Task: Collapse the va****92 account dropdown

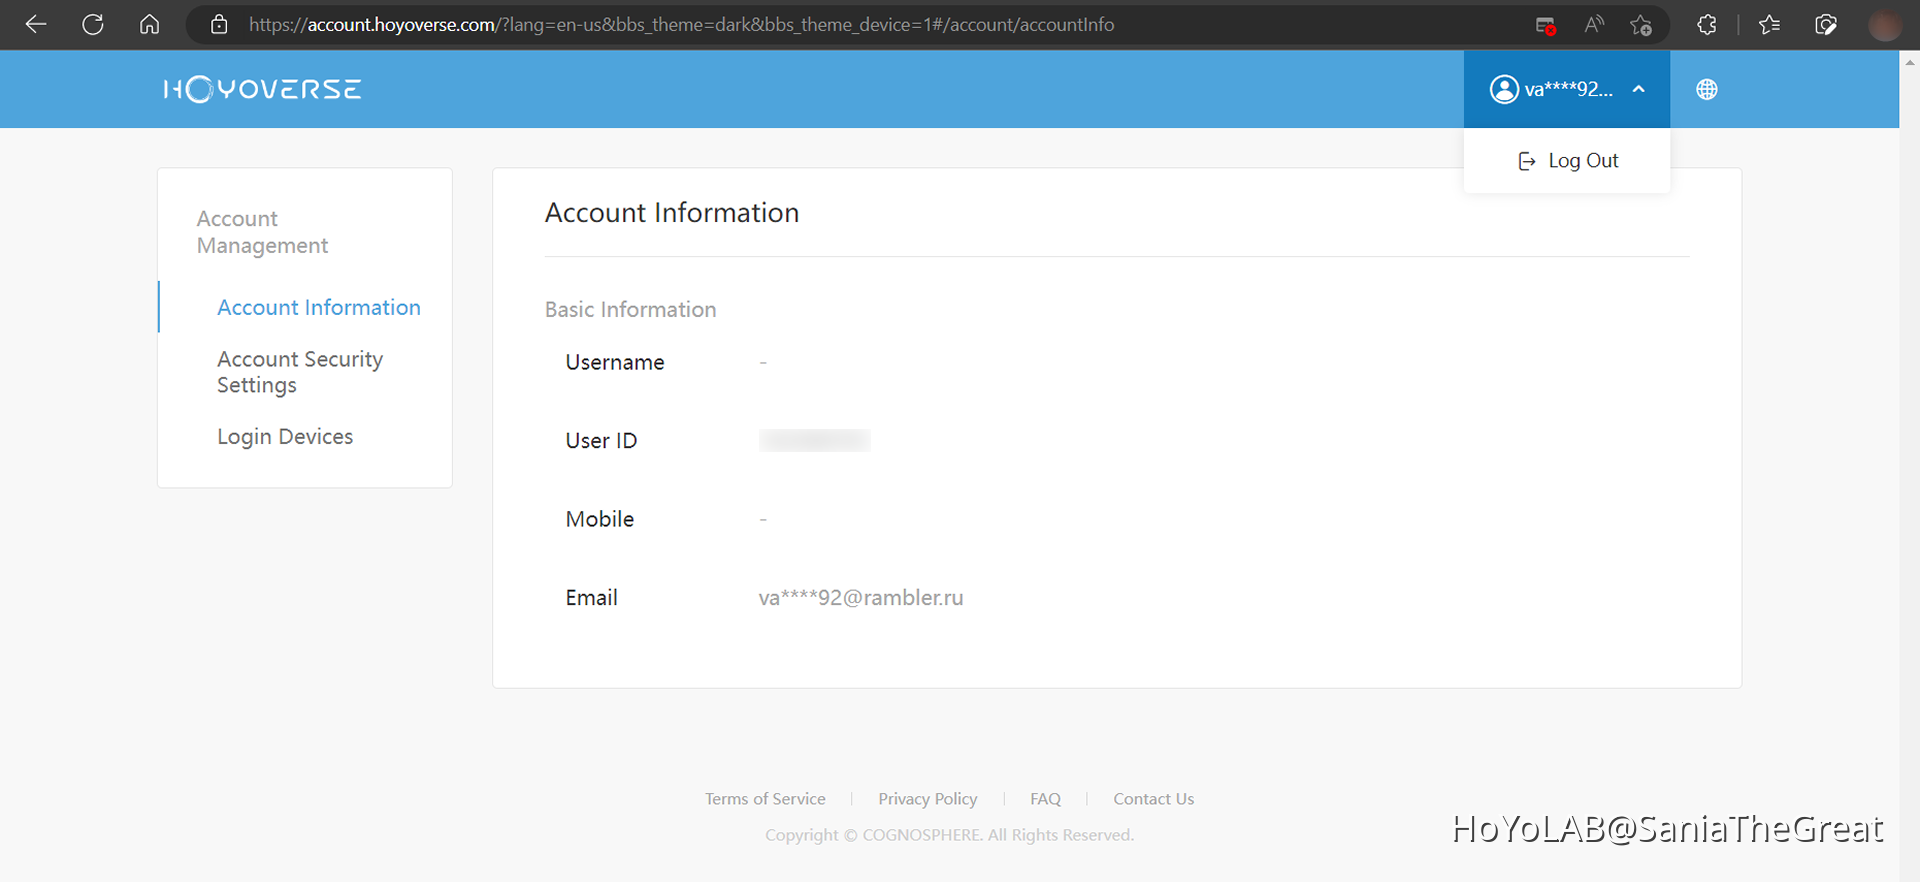Action: 1638,90
